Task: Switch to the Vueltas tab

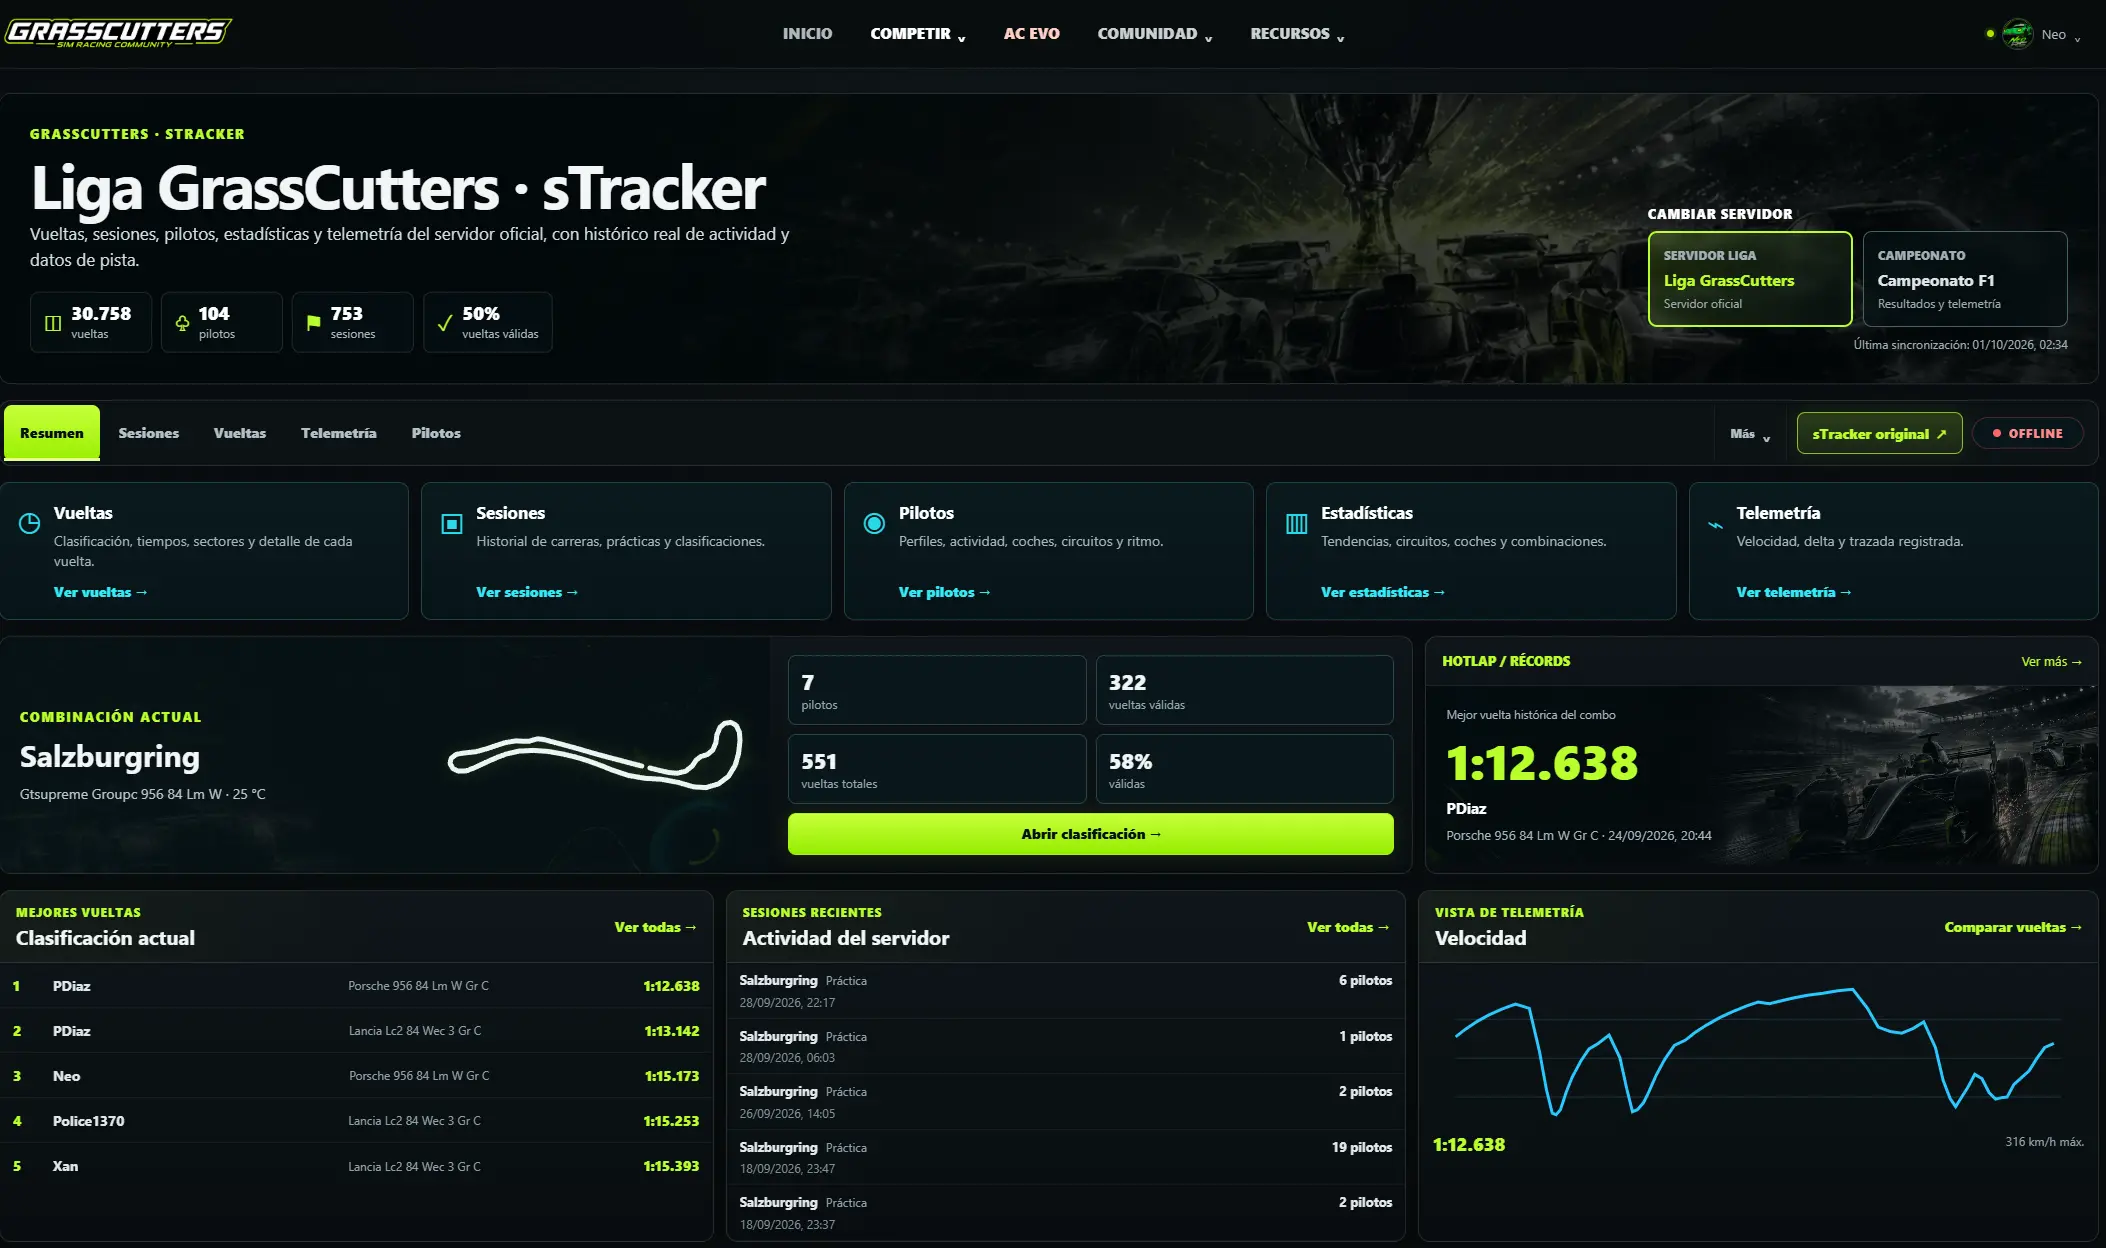Action: 240,433
